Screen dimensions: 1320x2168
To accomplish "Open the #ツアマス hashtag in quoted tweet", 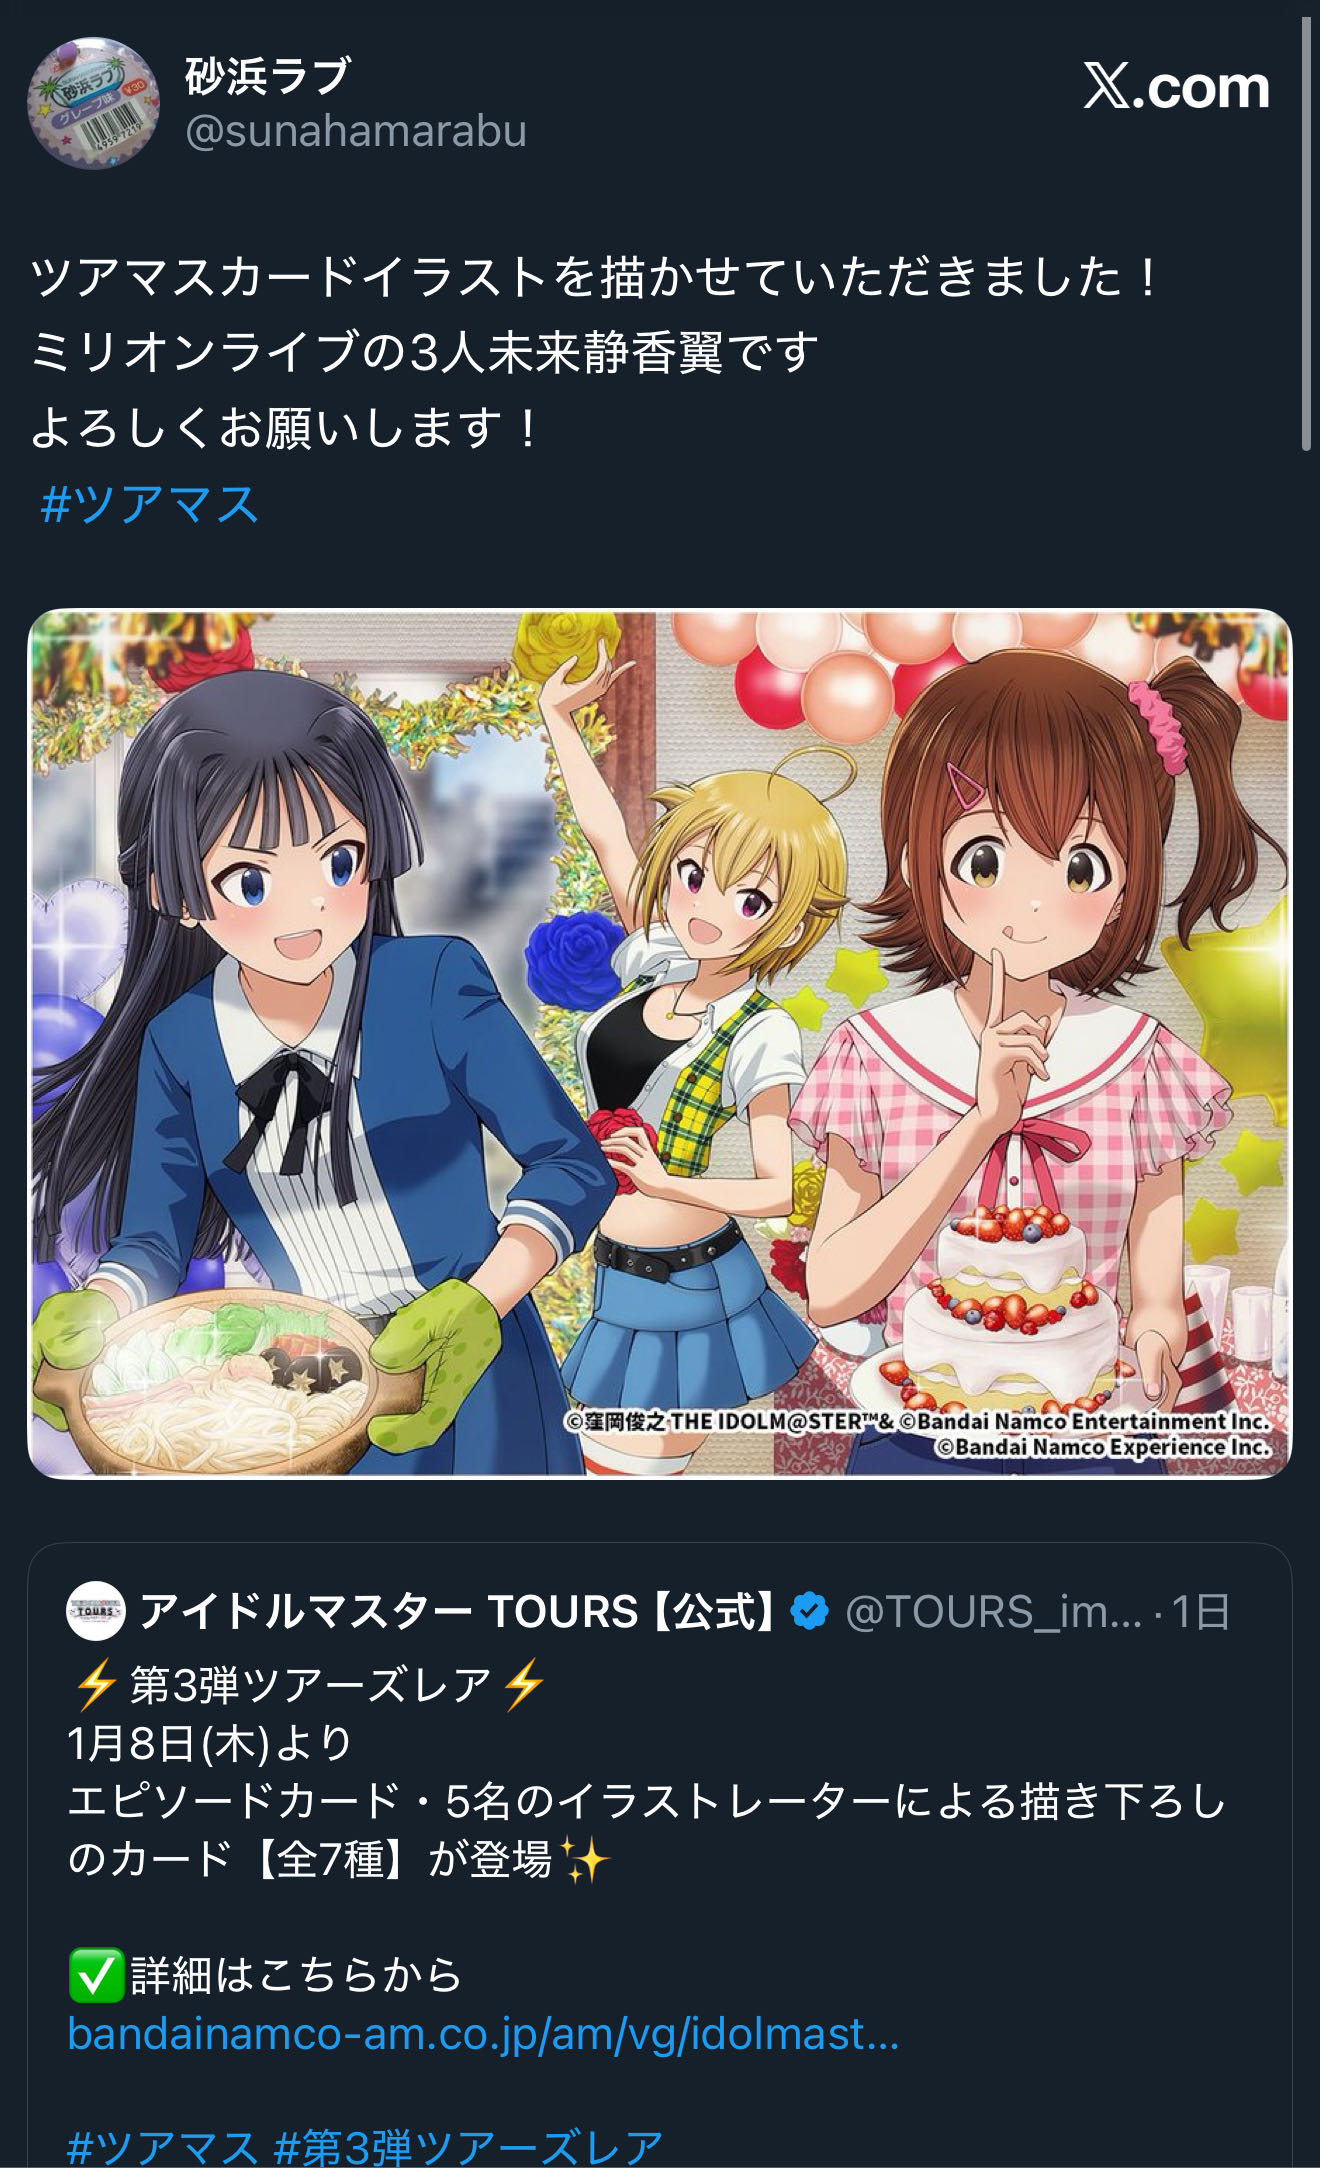I will coord(163,2148).
